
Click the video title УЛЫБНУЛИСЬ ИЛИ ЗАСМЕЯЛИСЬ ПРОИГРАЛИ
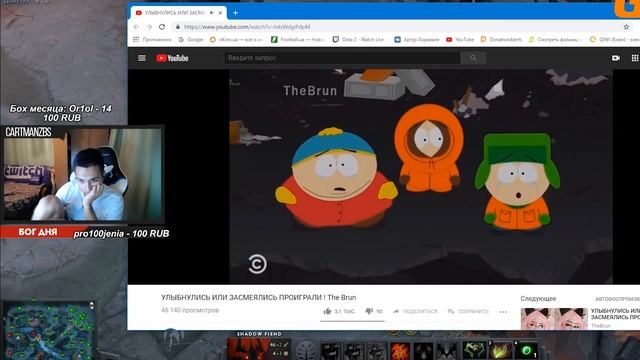tap(258, 298)
